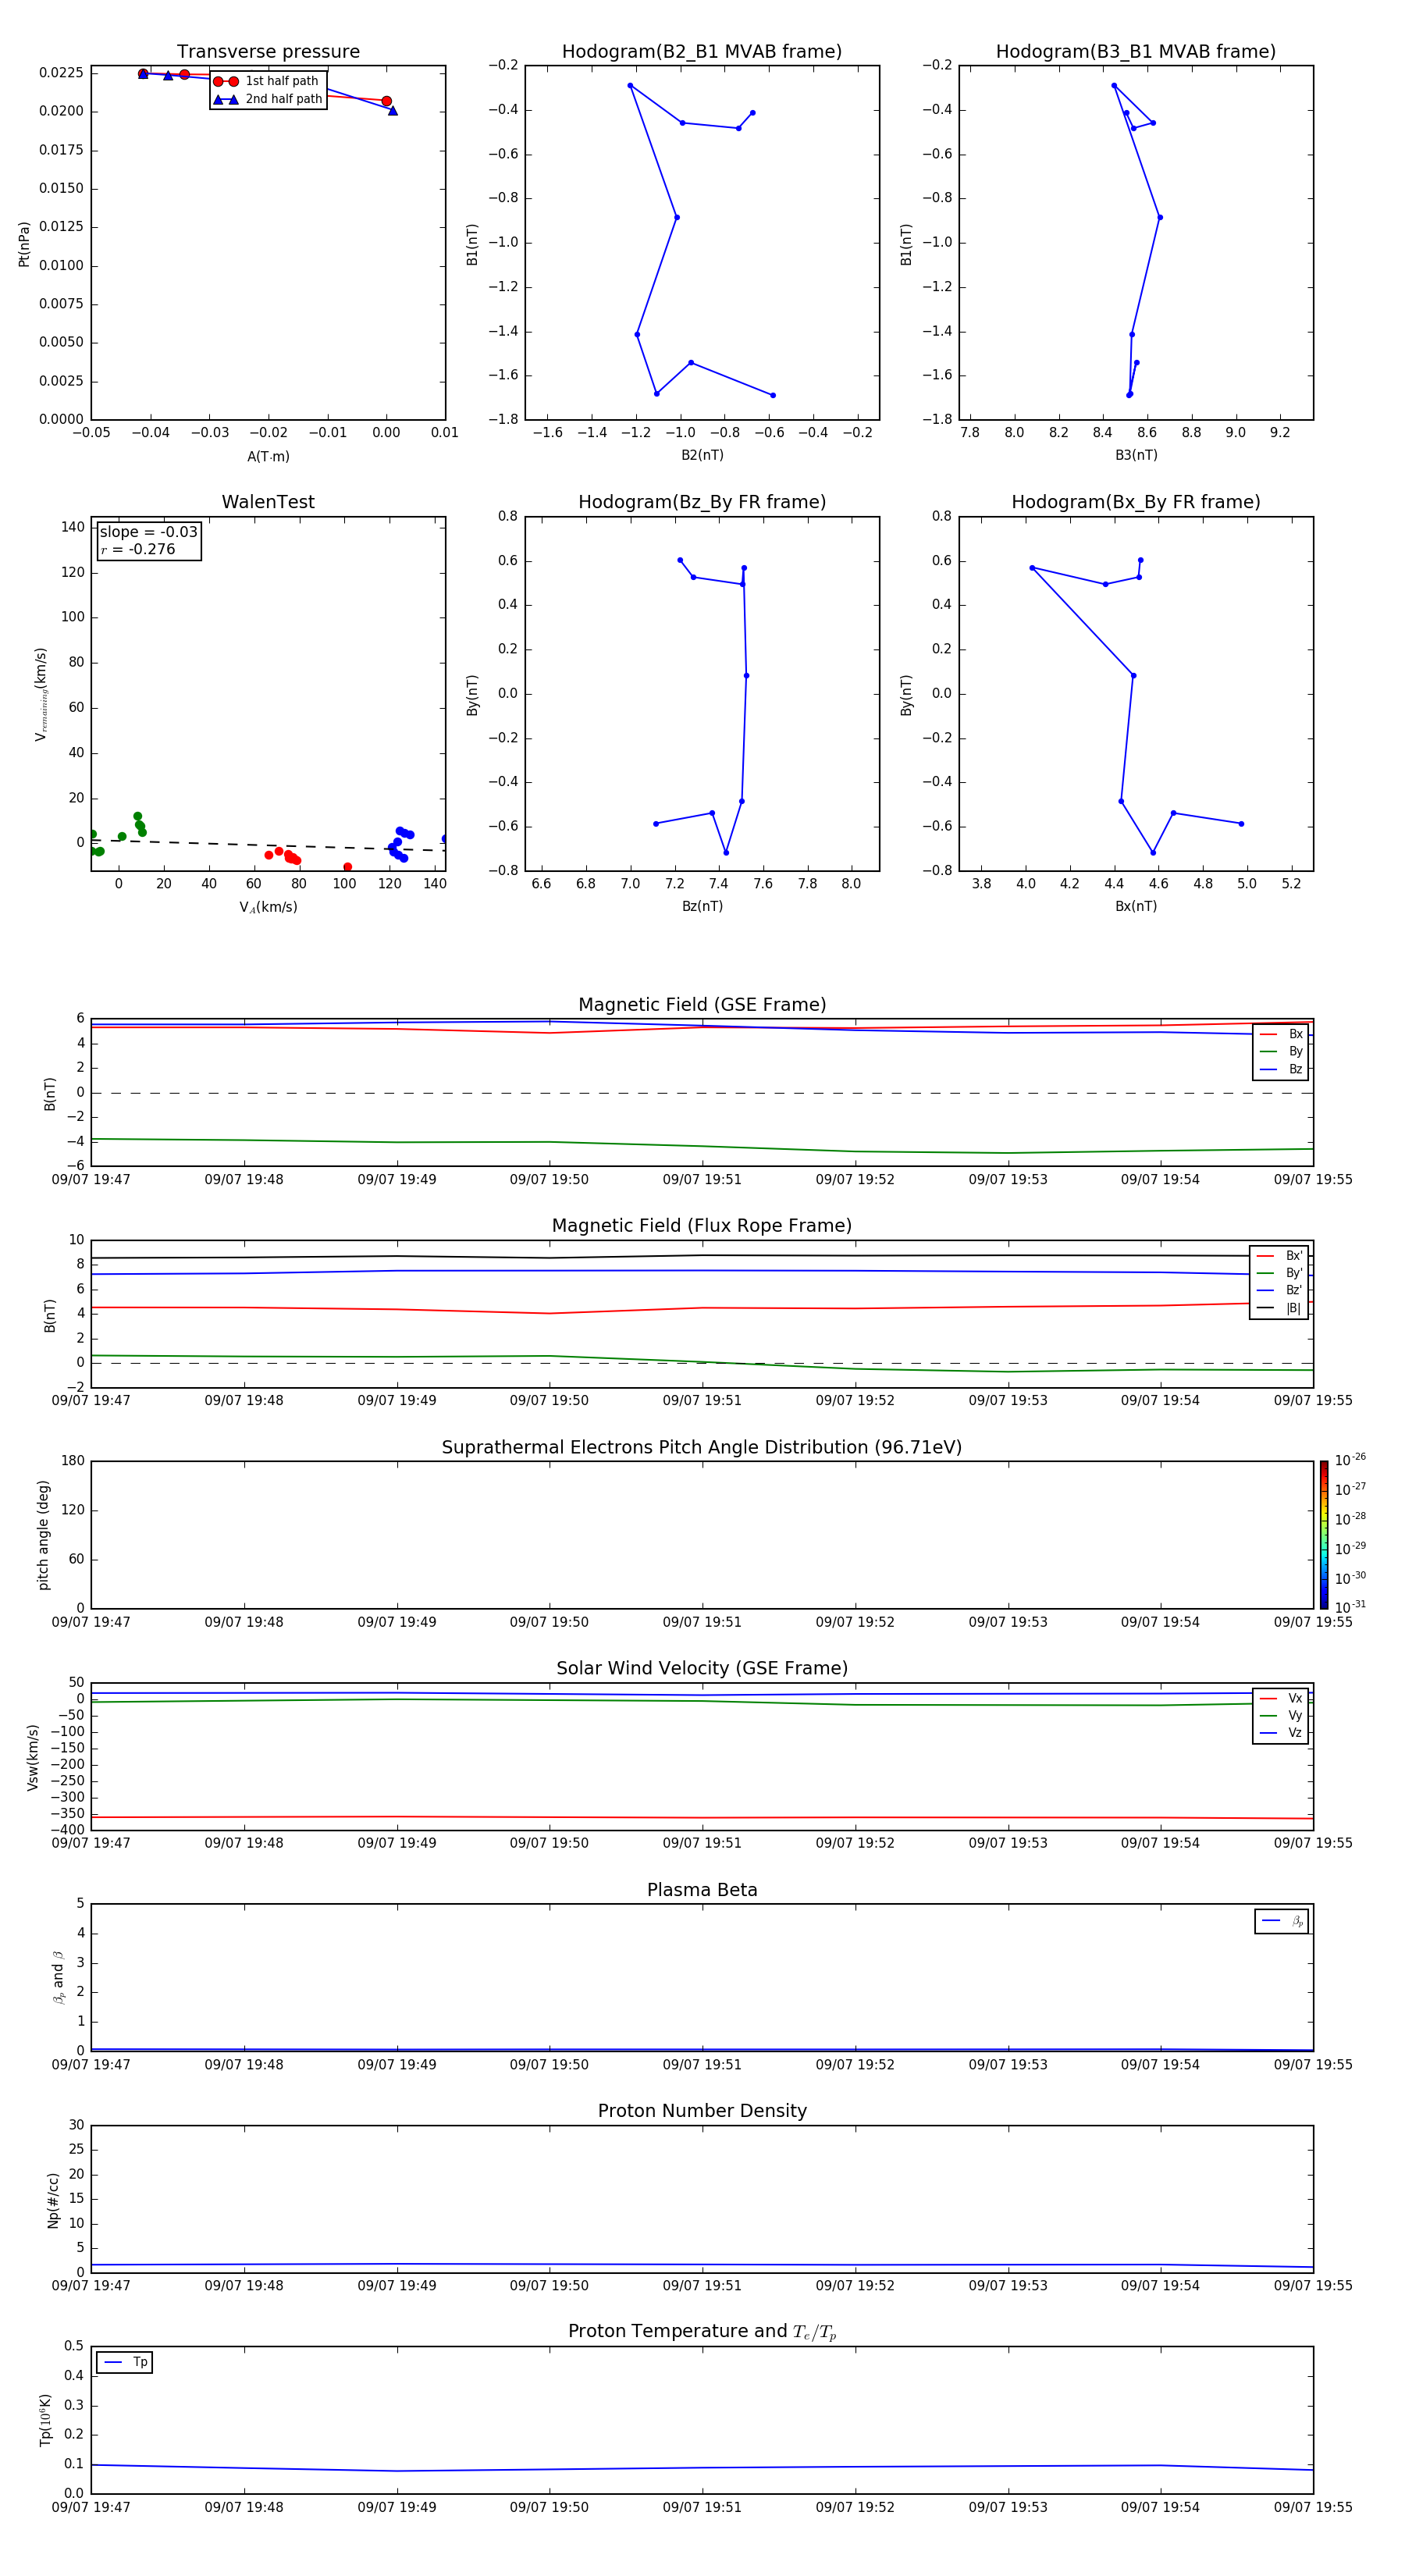Click the 09/07 19:47 tick under temperature plot
1405x2576 pixels.
pyautogui.click(x=91, y=2507)
